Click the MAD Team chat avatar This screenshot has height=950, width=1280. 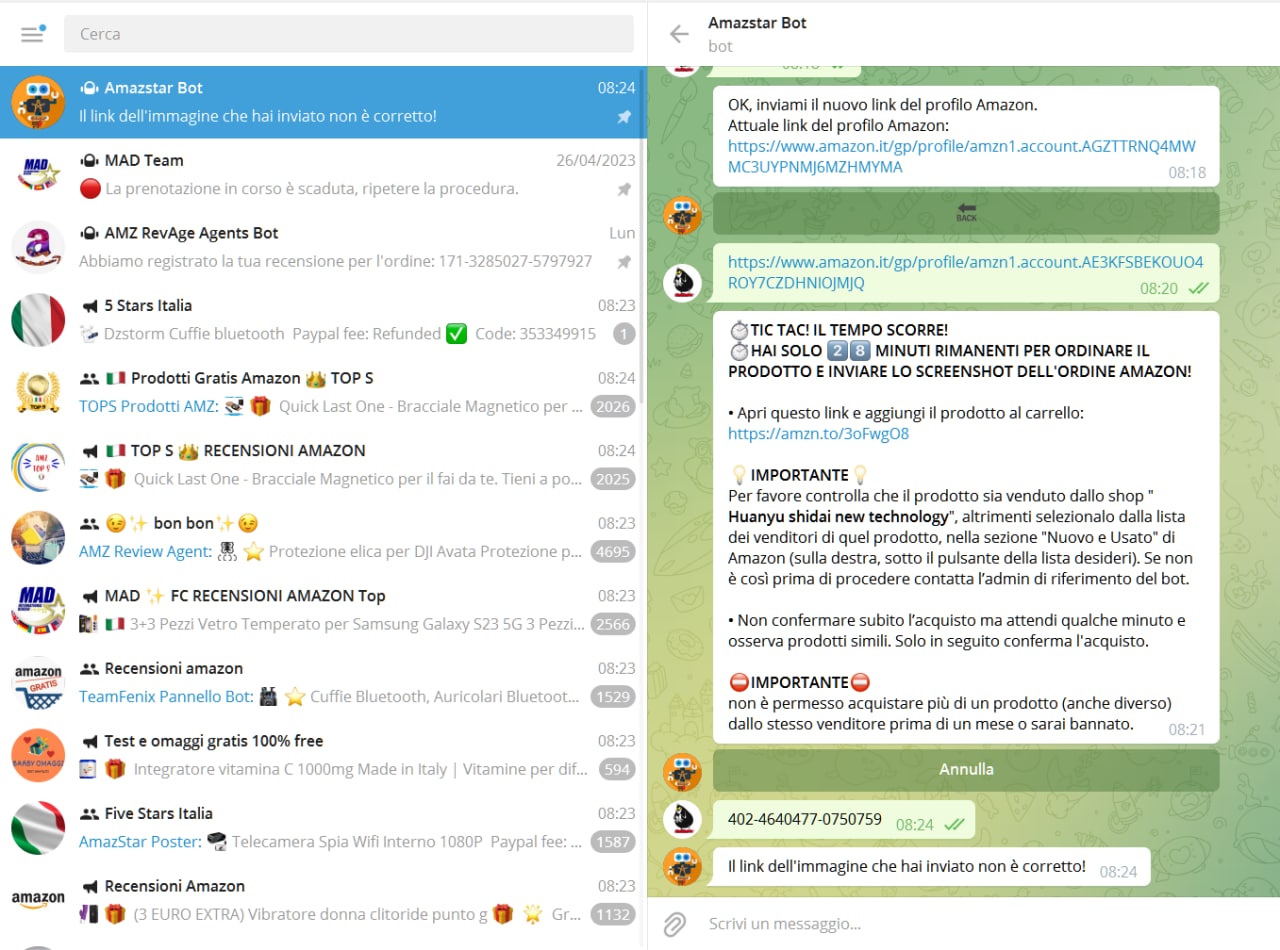click(38, 175)
